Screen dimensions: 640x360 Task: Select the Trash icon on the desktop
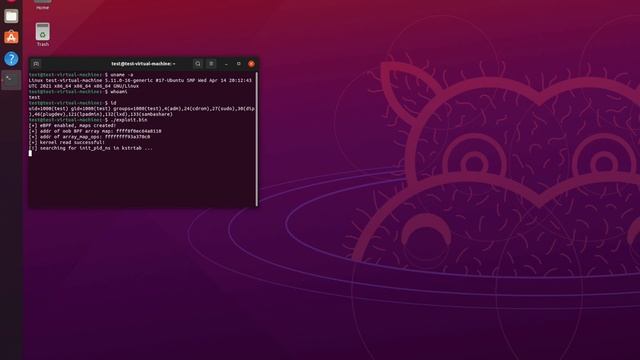[x=42, y=35]
